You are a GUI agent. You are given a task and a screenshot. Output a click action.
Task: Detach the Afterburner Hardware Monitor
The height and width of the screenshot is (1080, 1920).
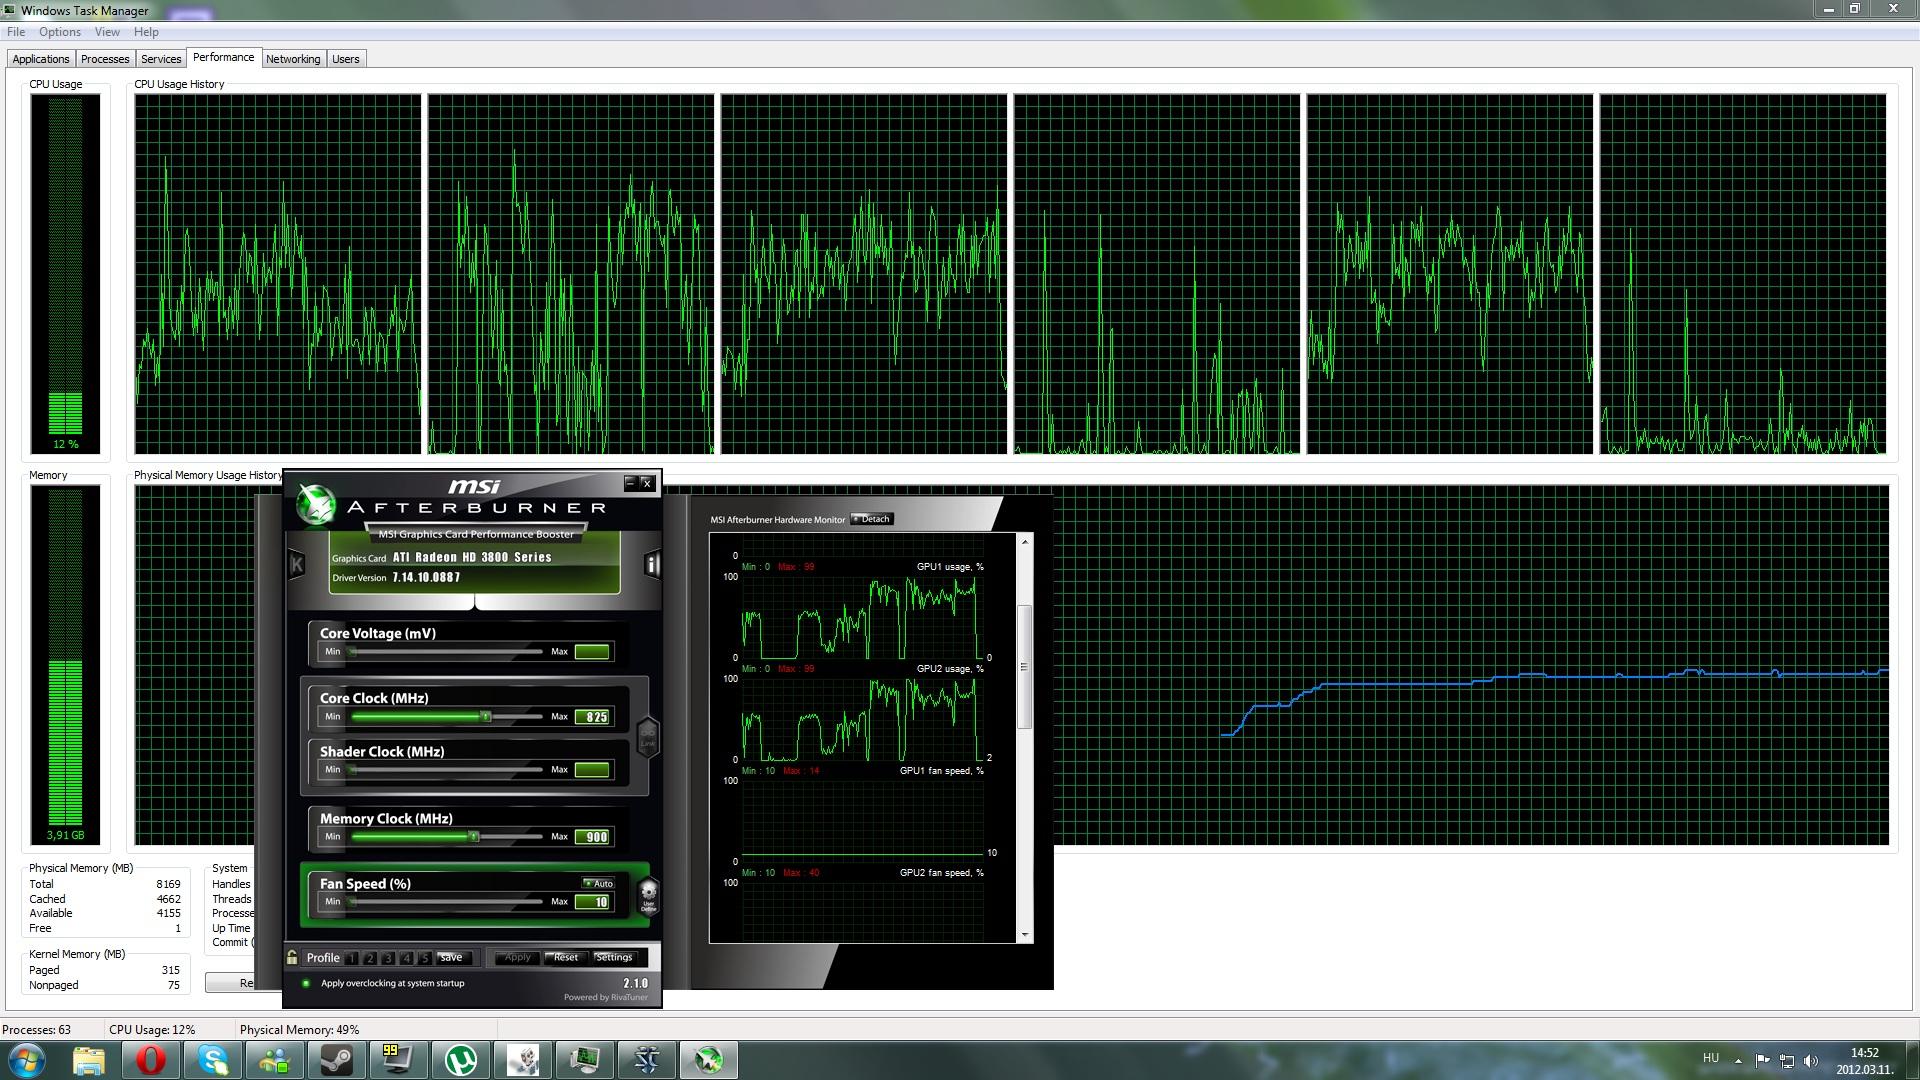pos(871,519)
